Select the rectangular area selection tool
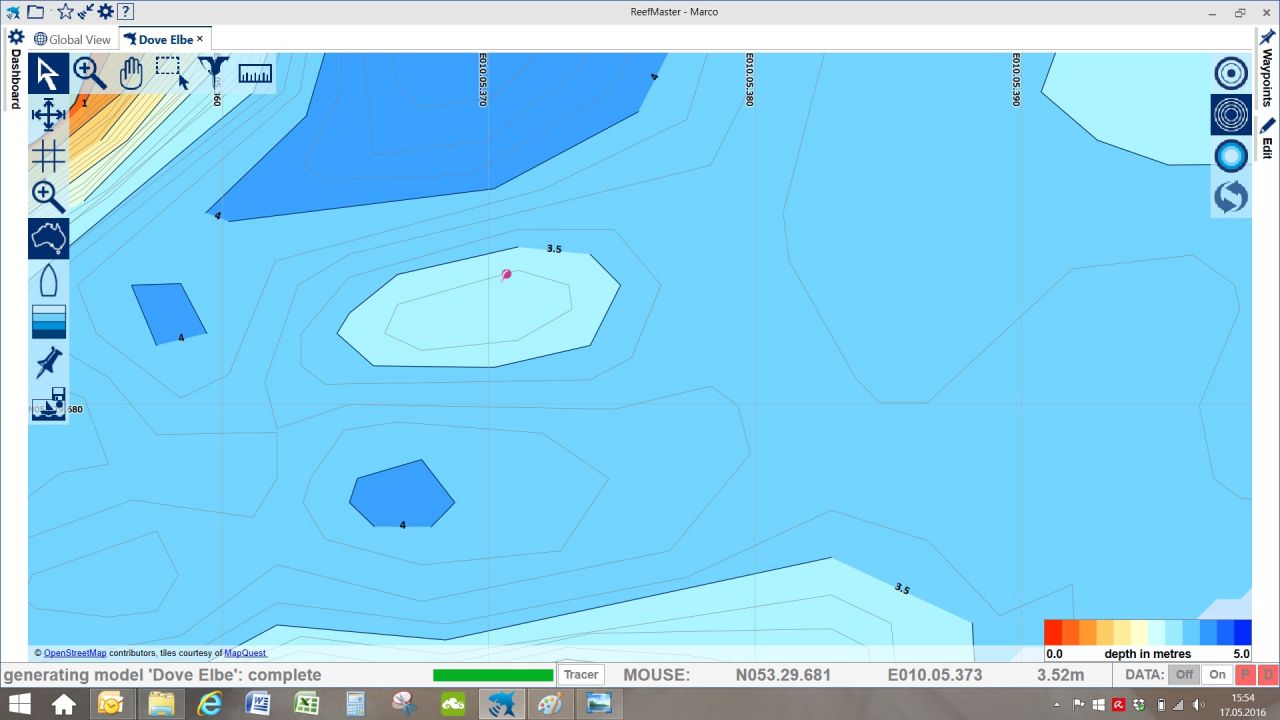Image resolution: width=1280 pixels, height=720 pixels. [171, 72]
